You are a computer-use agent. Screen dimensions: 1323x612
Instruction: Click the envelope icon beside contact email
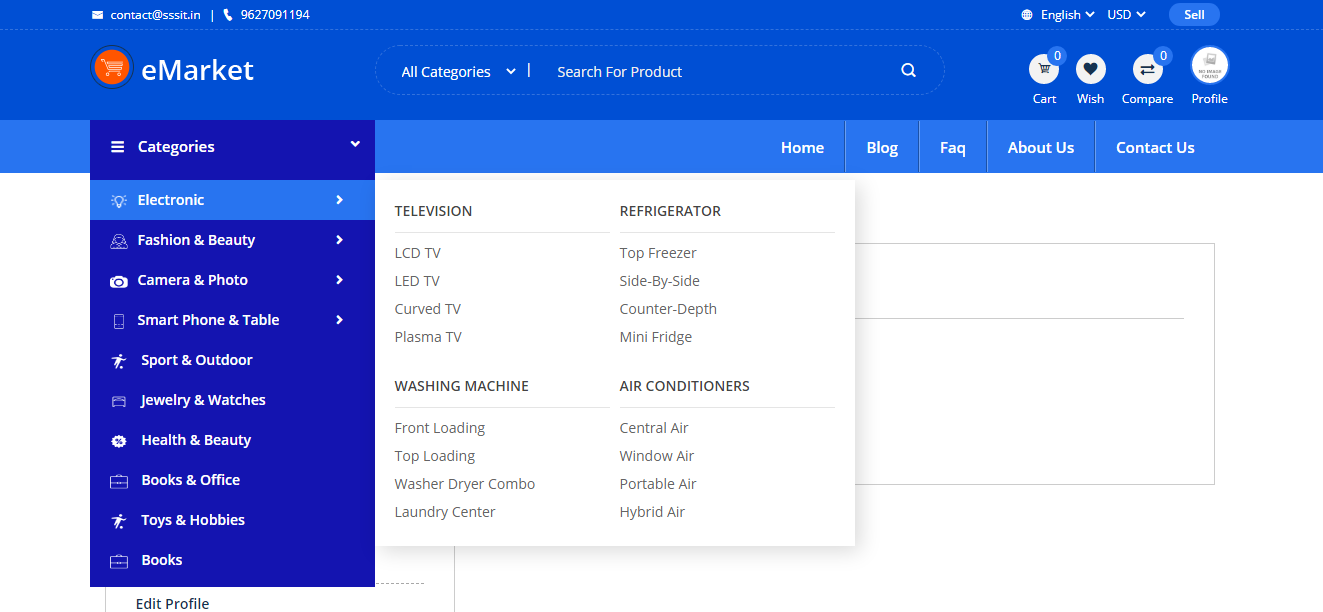coord(97,15)
